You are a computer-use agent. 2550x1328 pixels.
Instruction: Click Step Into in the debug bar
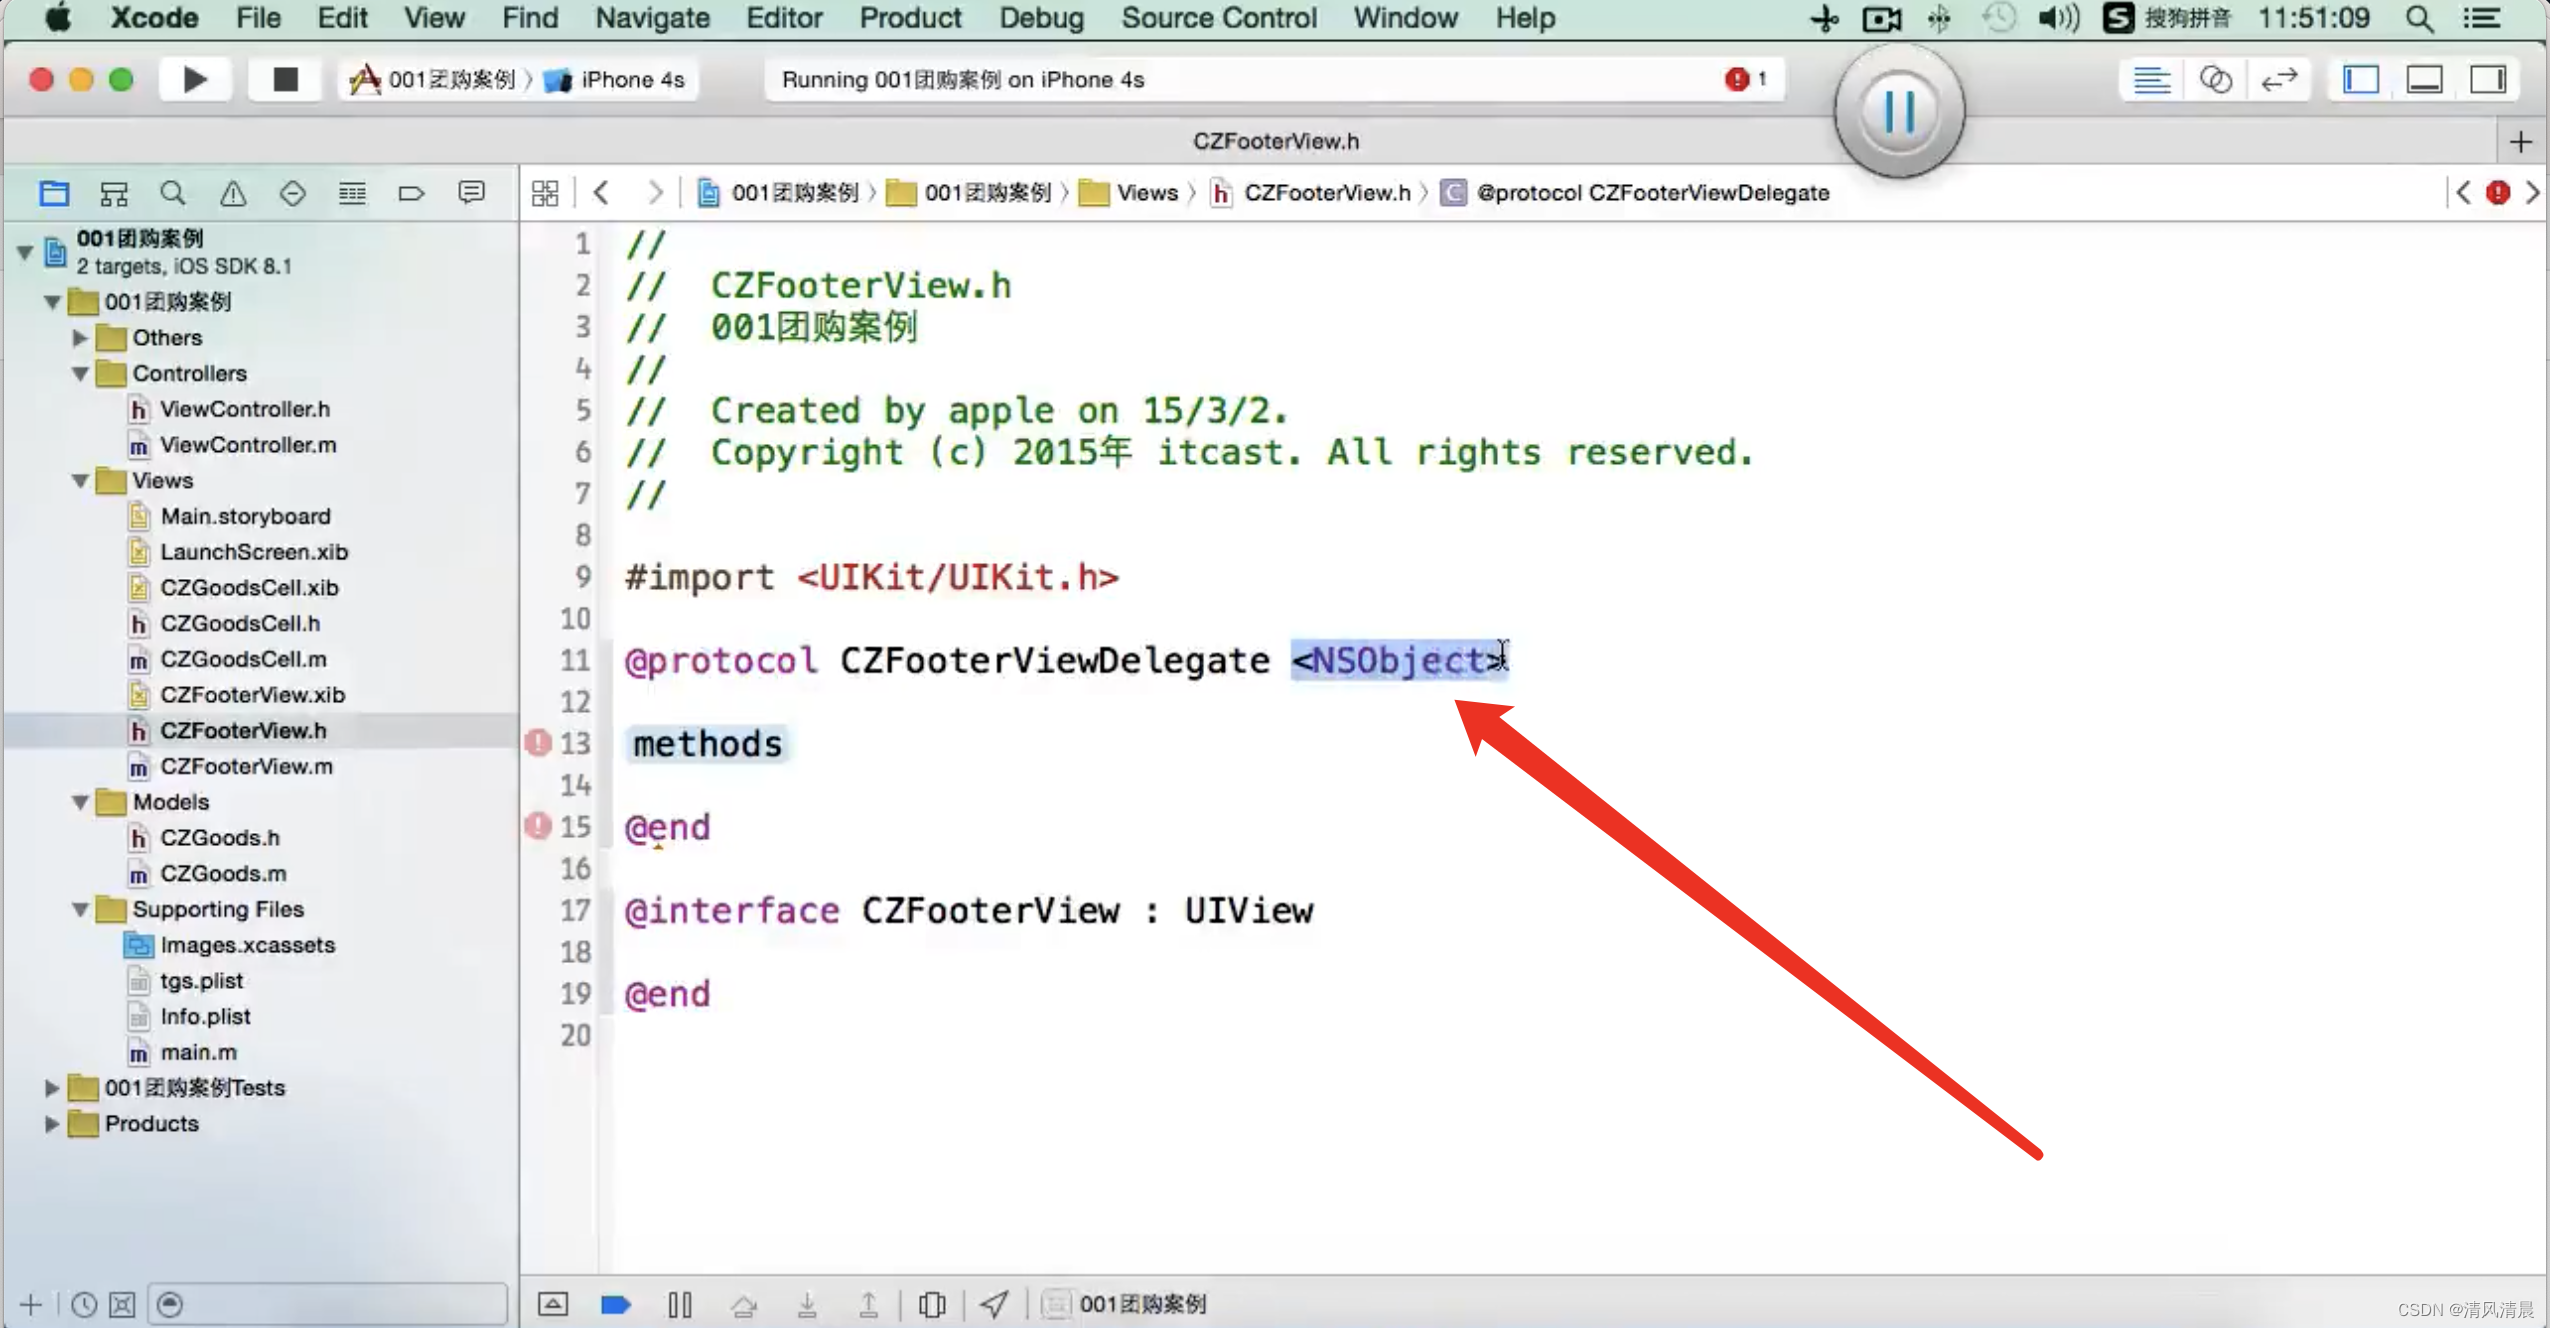click(x=806, y=1304)
